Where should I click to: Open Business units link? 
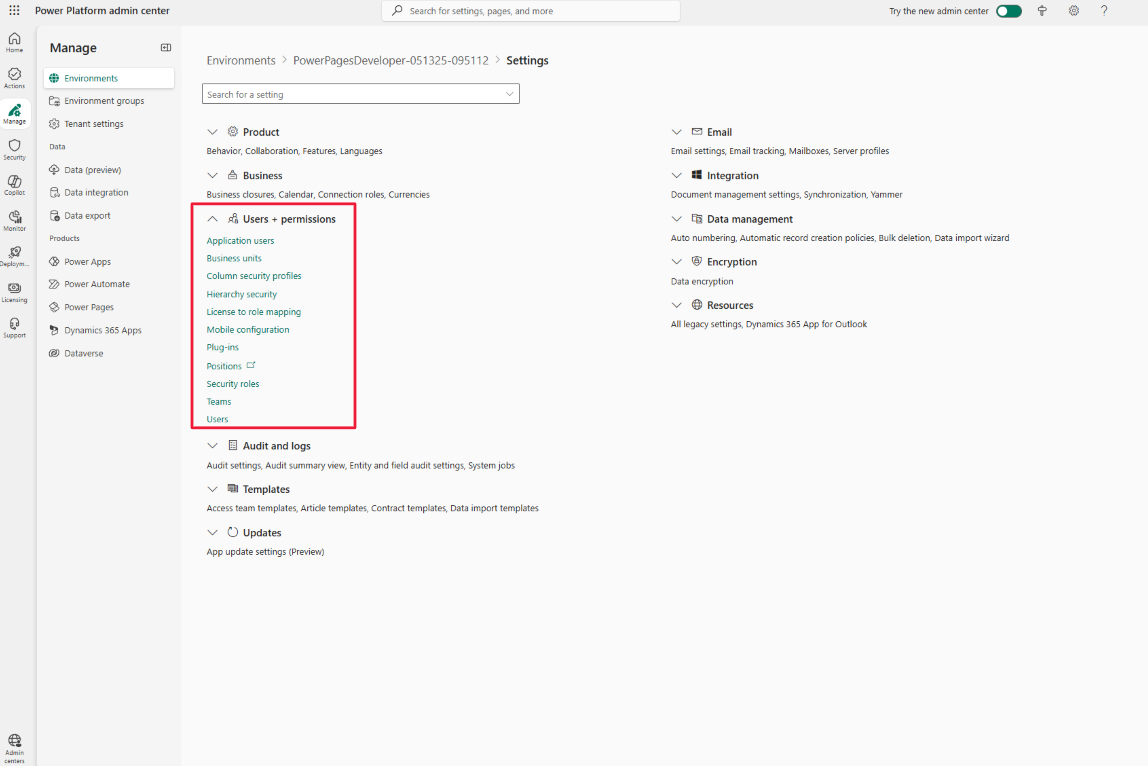tap(234, 259)
